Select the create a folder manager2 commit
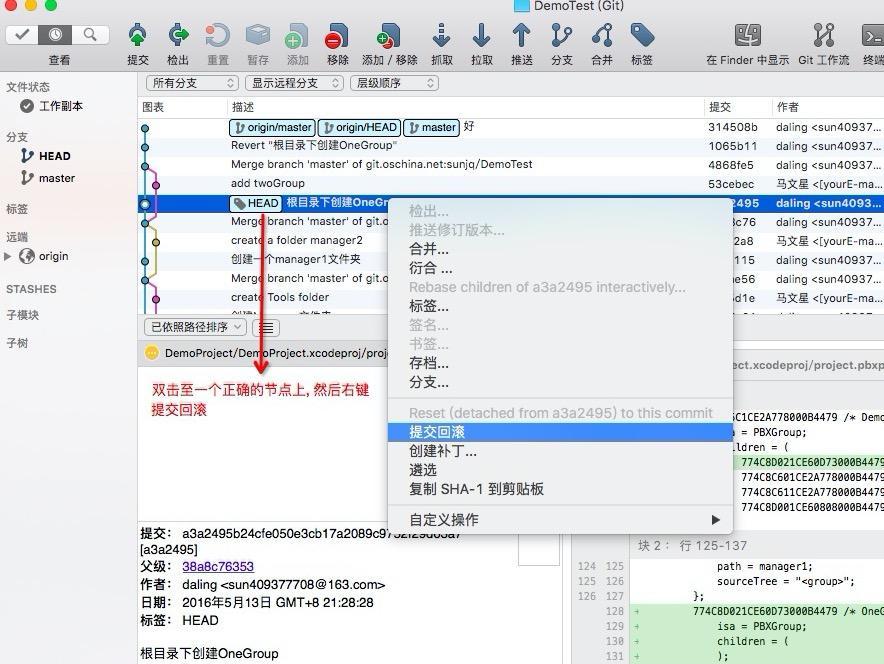The image size is (884, 664). [x=297, y=241]
